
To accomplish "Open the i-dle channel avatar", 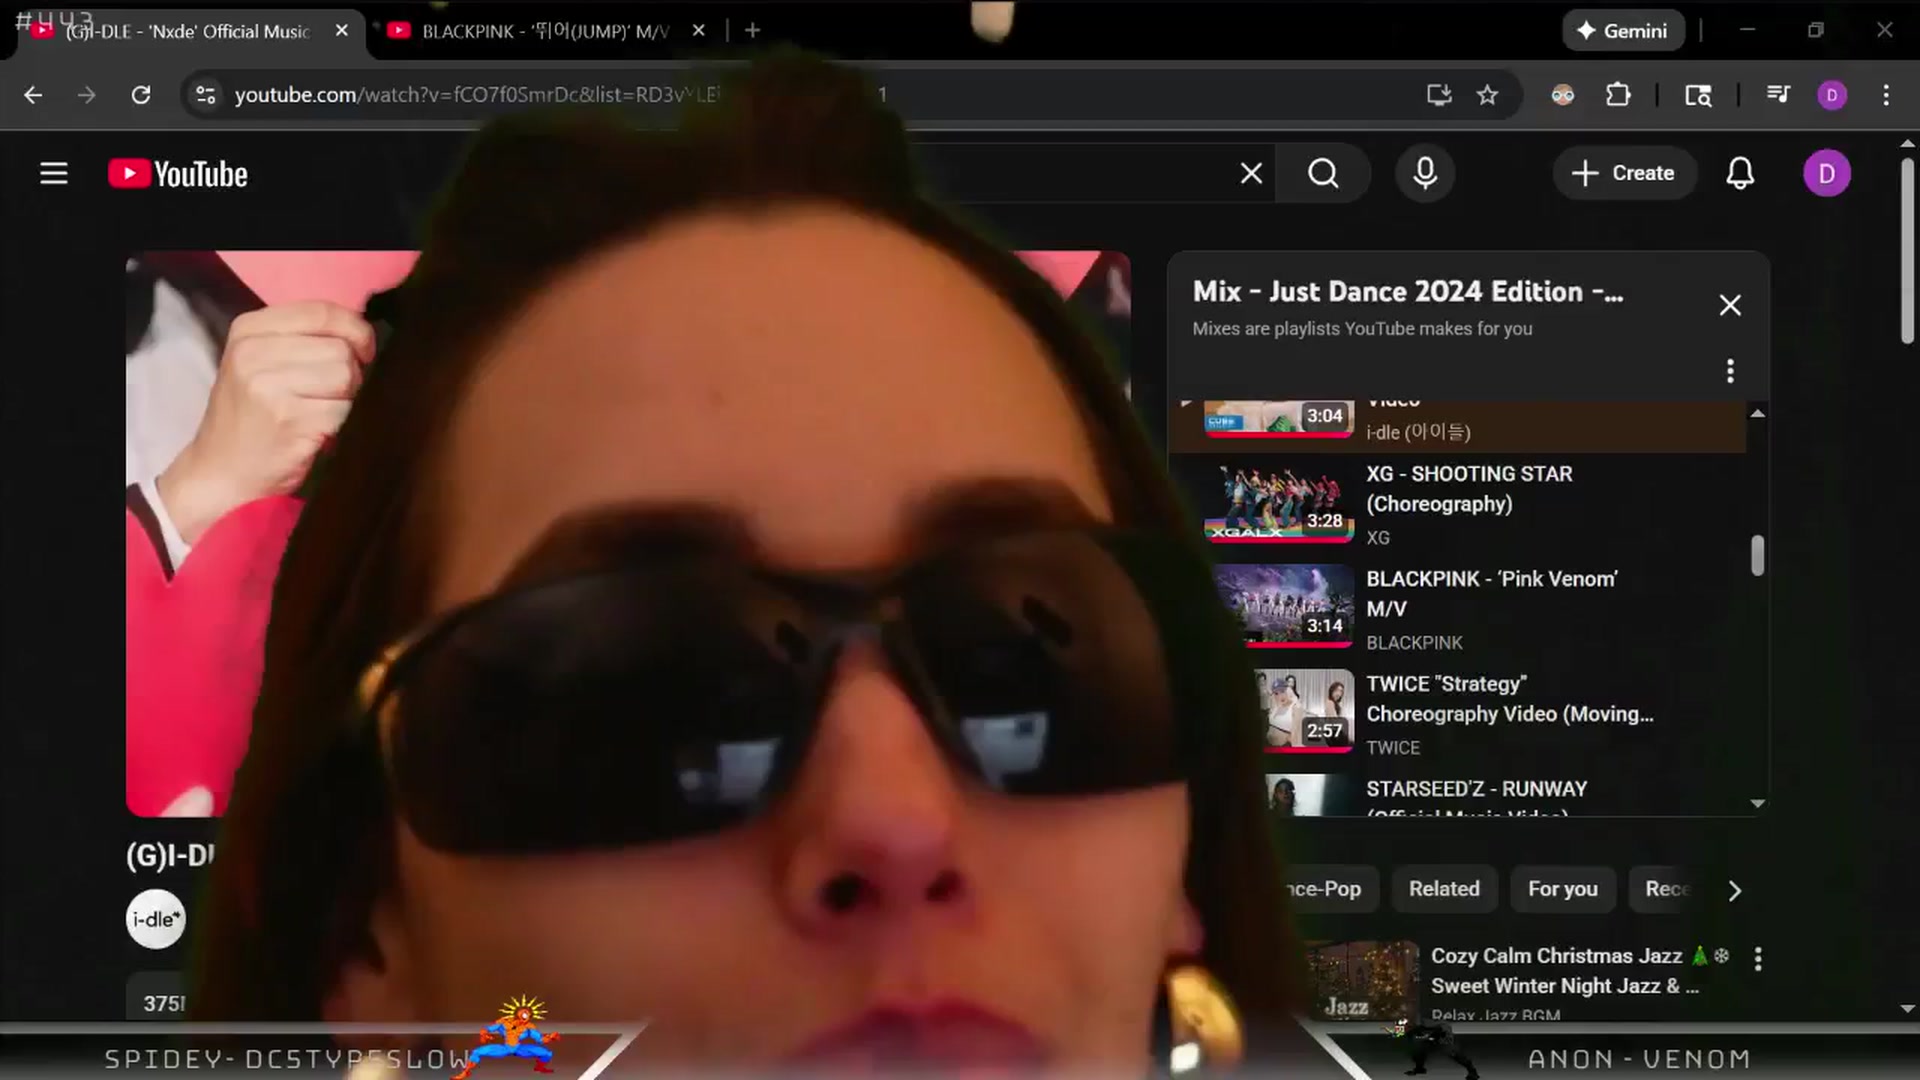I will point(156,919).
